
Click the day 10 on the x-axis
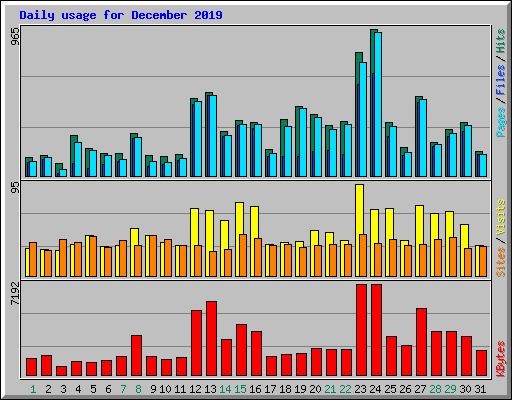[x=165, y=389]
